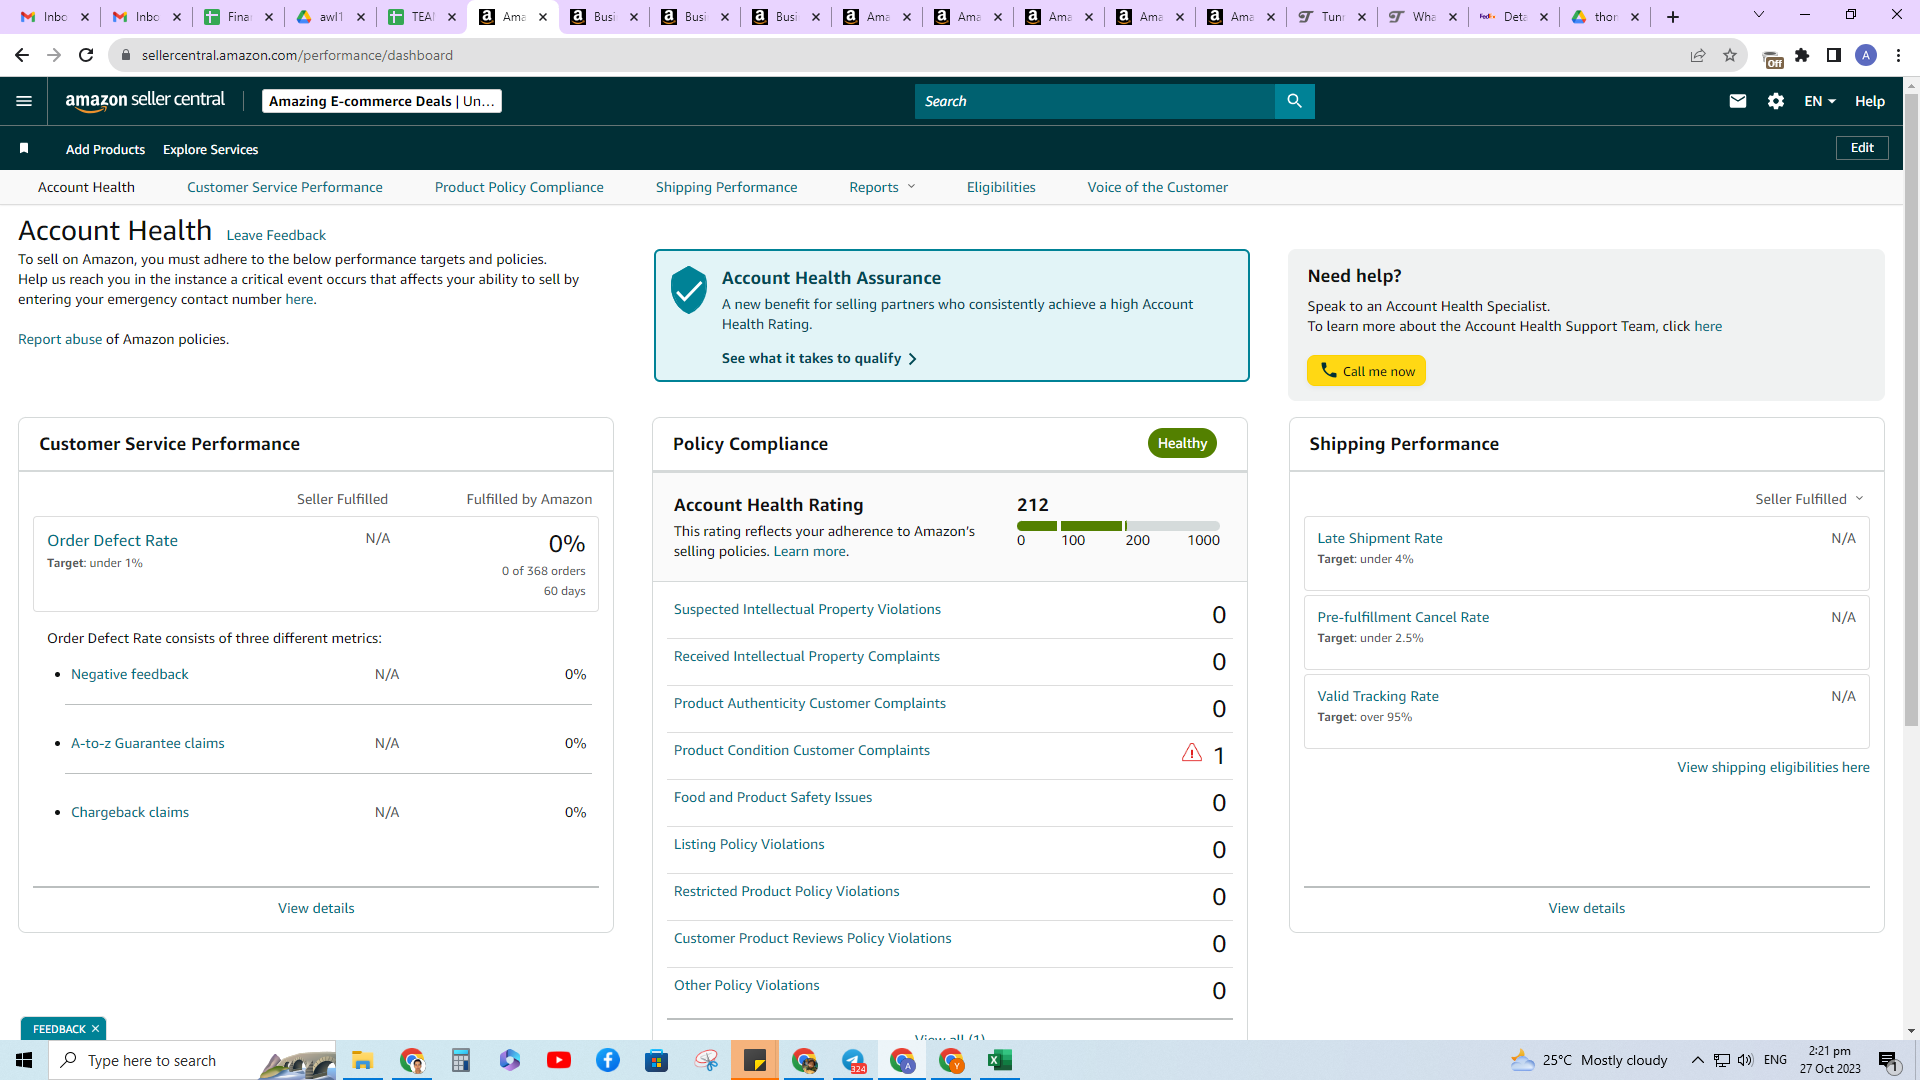Click the Account Health Assurance shield icon
Image resolution: width=1920 pixels, height=1080 pixels.
click(689, 290)
